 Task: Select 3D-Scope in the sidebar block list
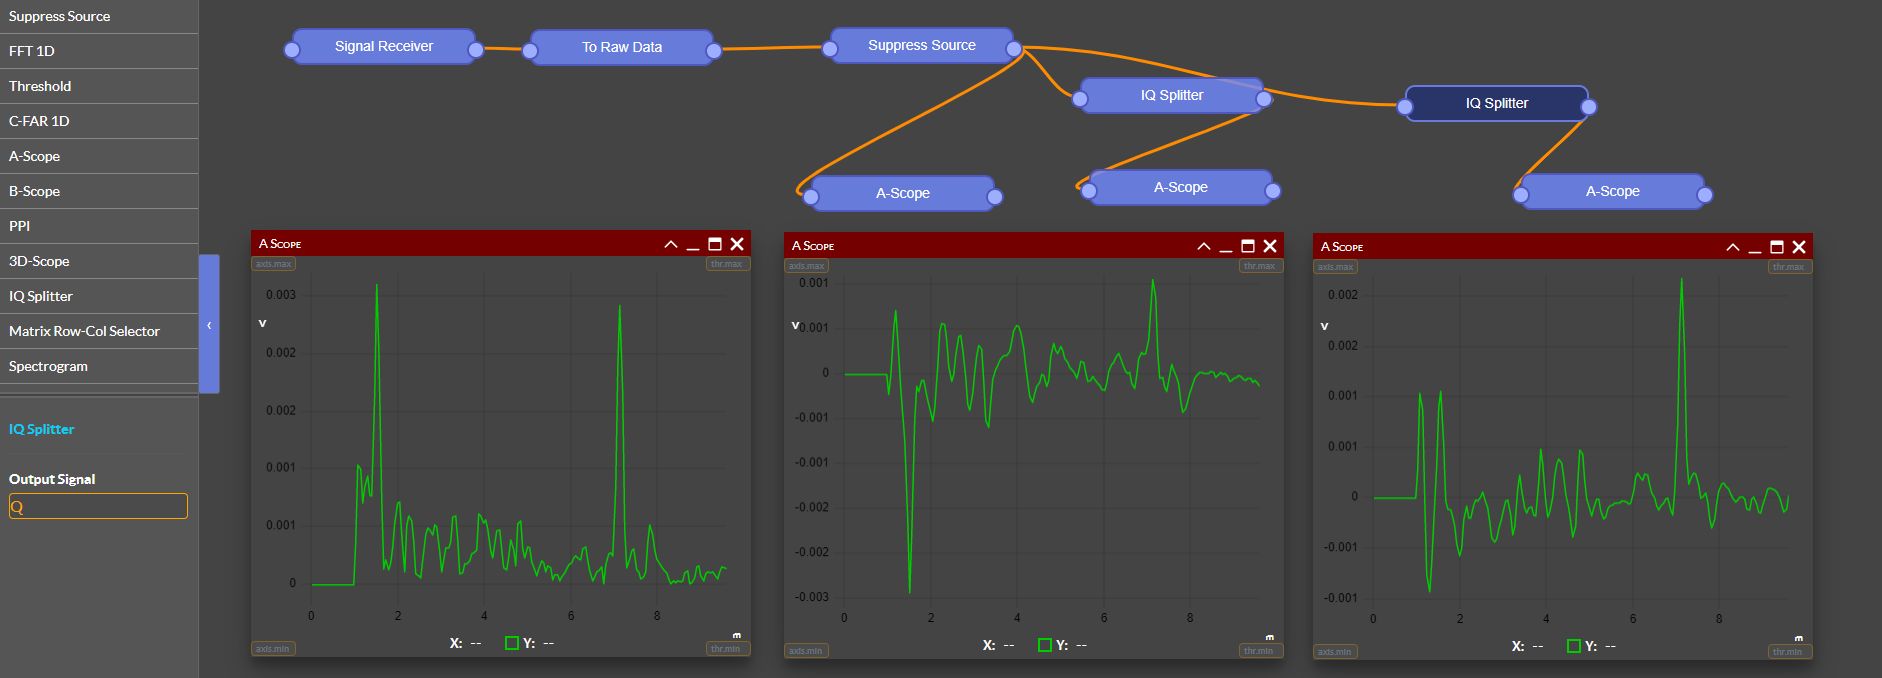(x=99, y=261)
